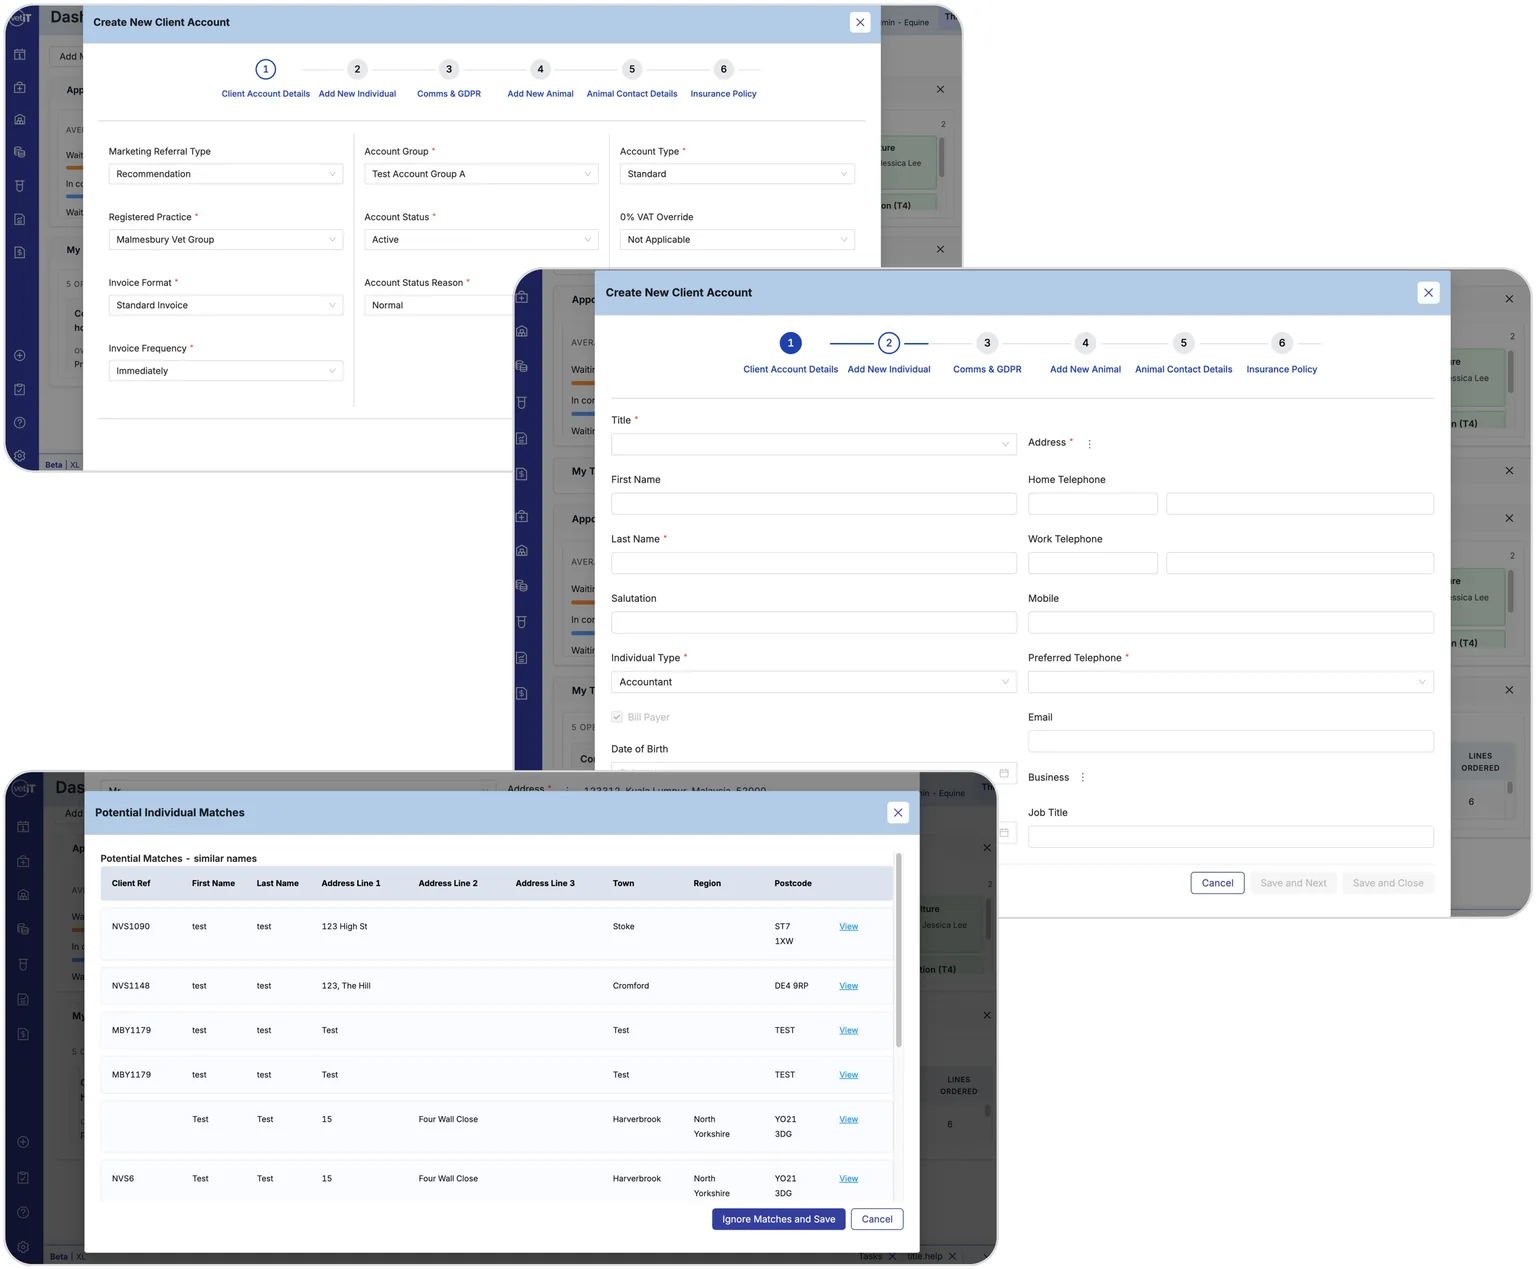The width and height of the screenshot is (1536, 1269).
Task: Click the Potential Matches list scrollbar
Action: (899, 950)
